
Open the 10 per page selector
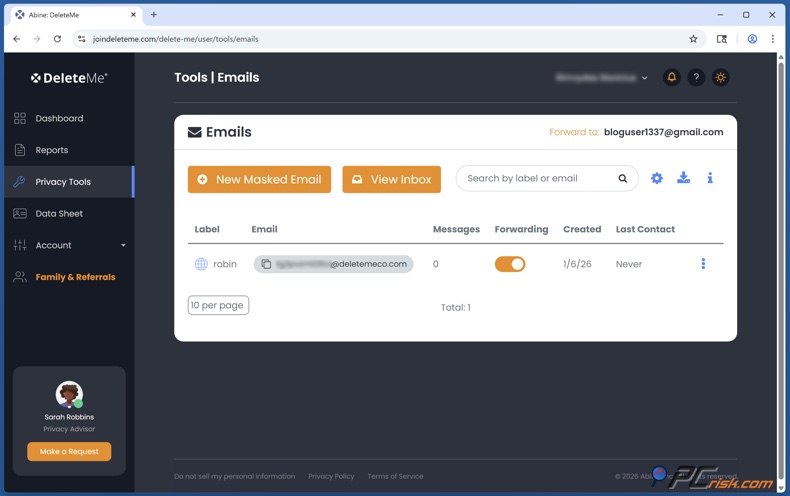pos(218,305)
